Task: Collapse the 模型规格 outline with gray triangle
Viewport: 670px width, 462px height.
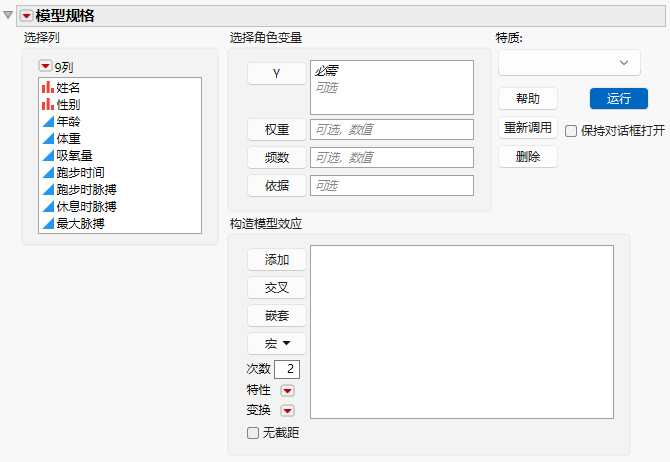Action: (8, 15)
